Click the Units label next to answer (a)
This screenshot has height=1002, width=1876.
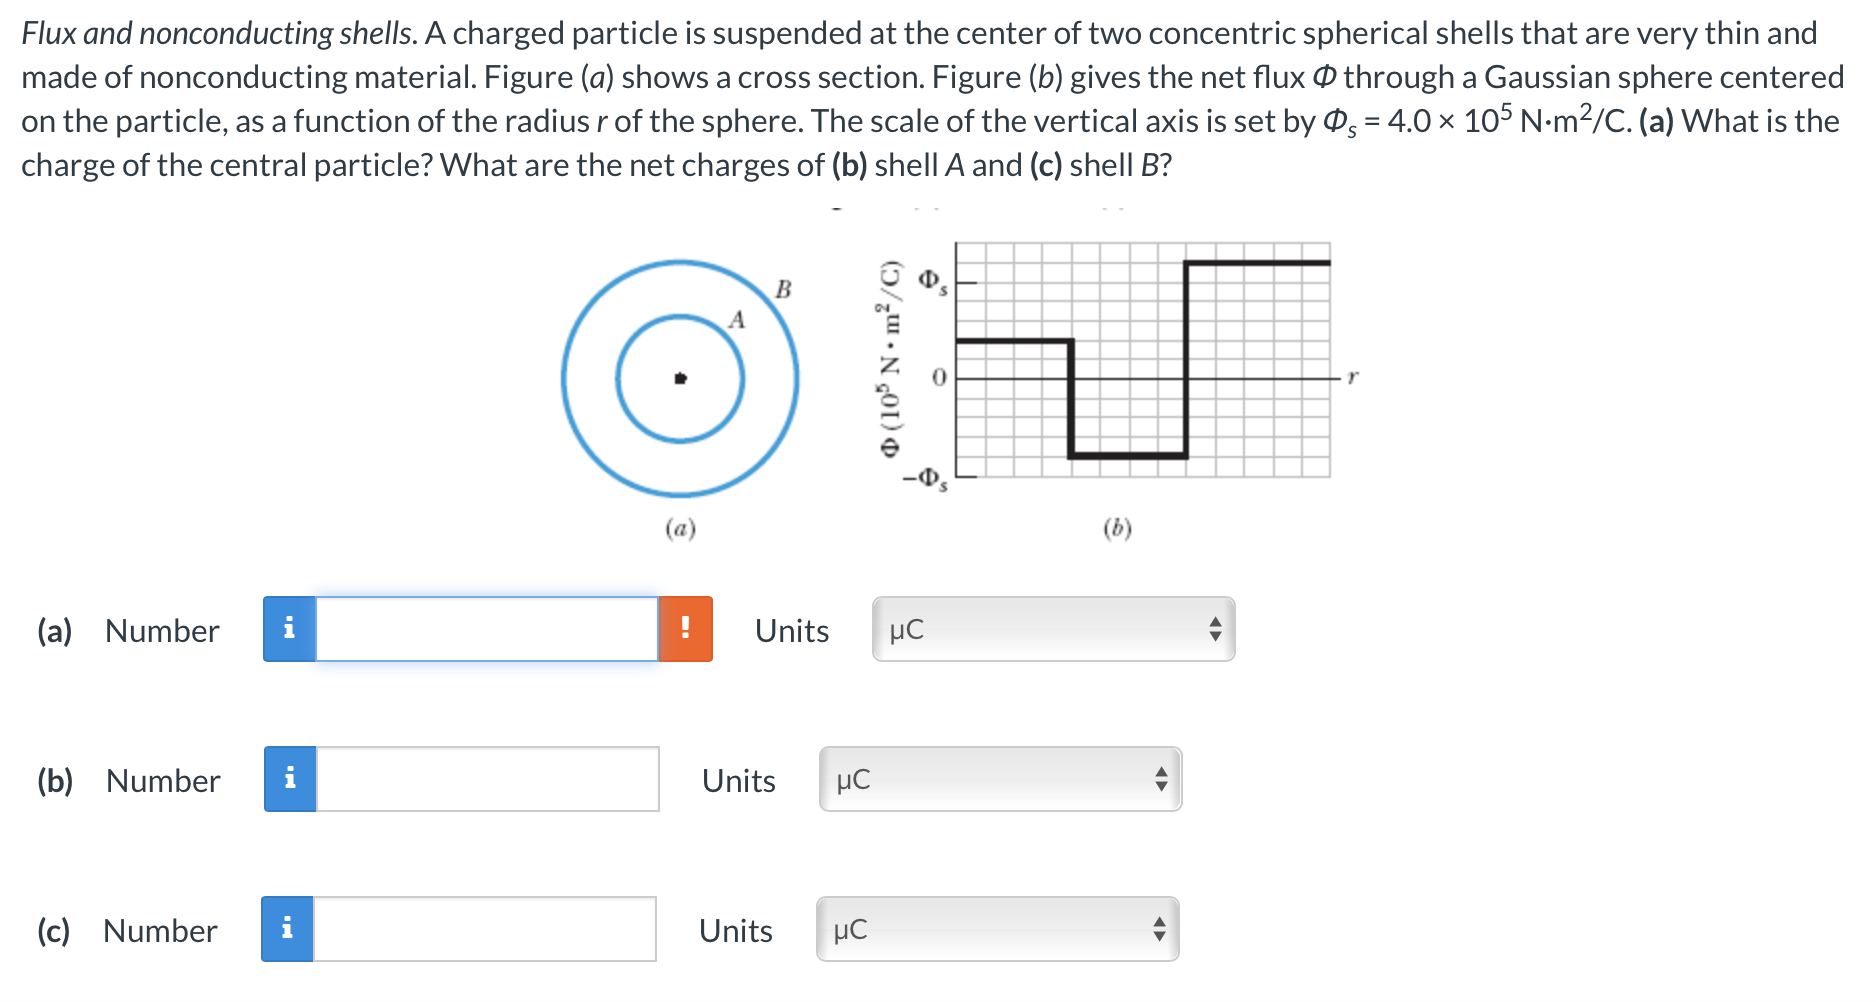click(x=791, y=630)
